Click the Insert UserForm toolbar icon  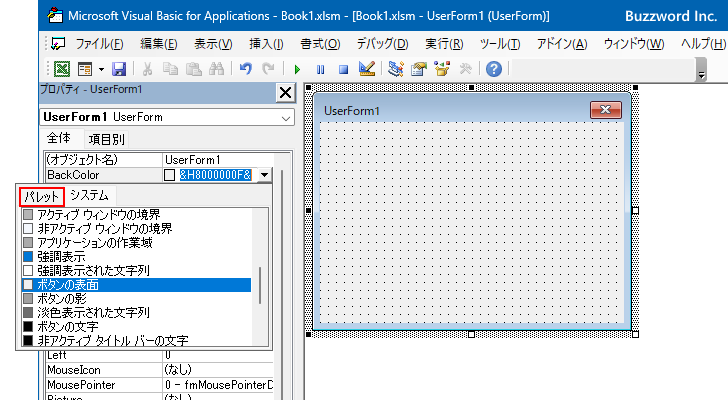(85, 69)
